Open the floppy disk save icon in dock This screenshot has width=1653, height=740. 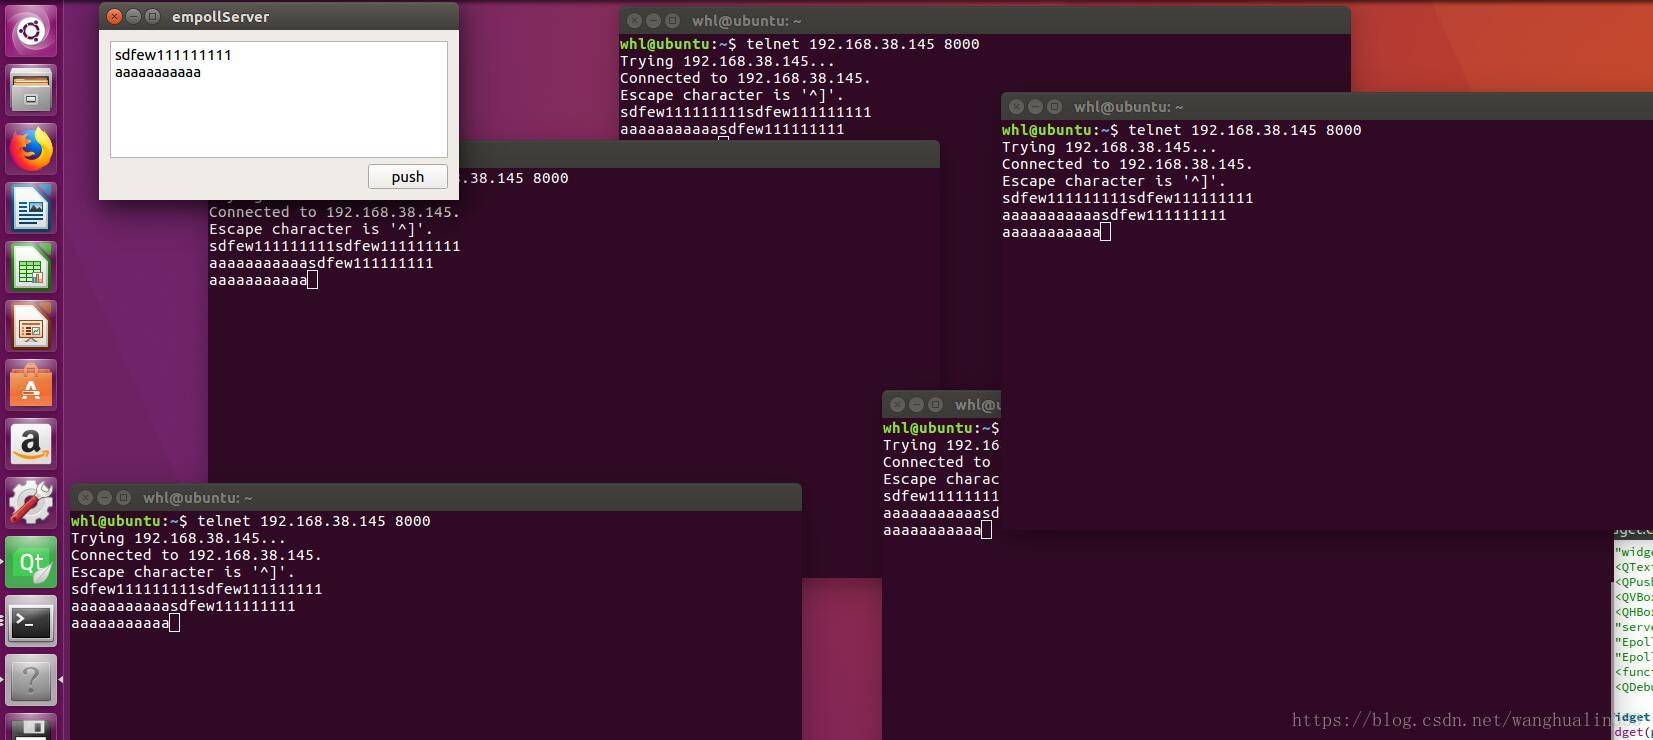pyautogui.click(x=31, y=727)
